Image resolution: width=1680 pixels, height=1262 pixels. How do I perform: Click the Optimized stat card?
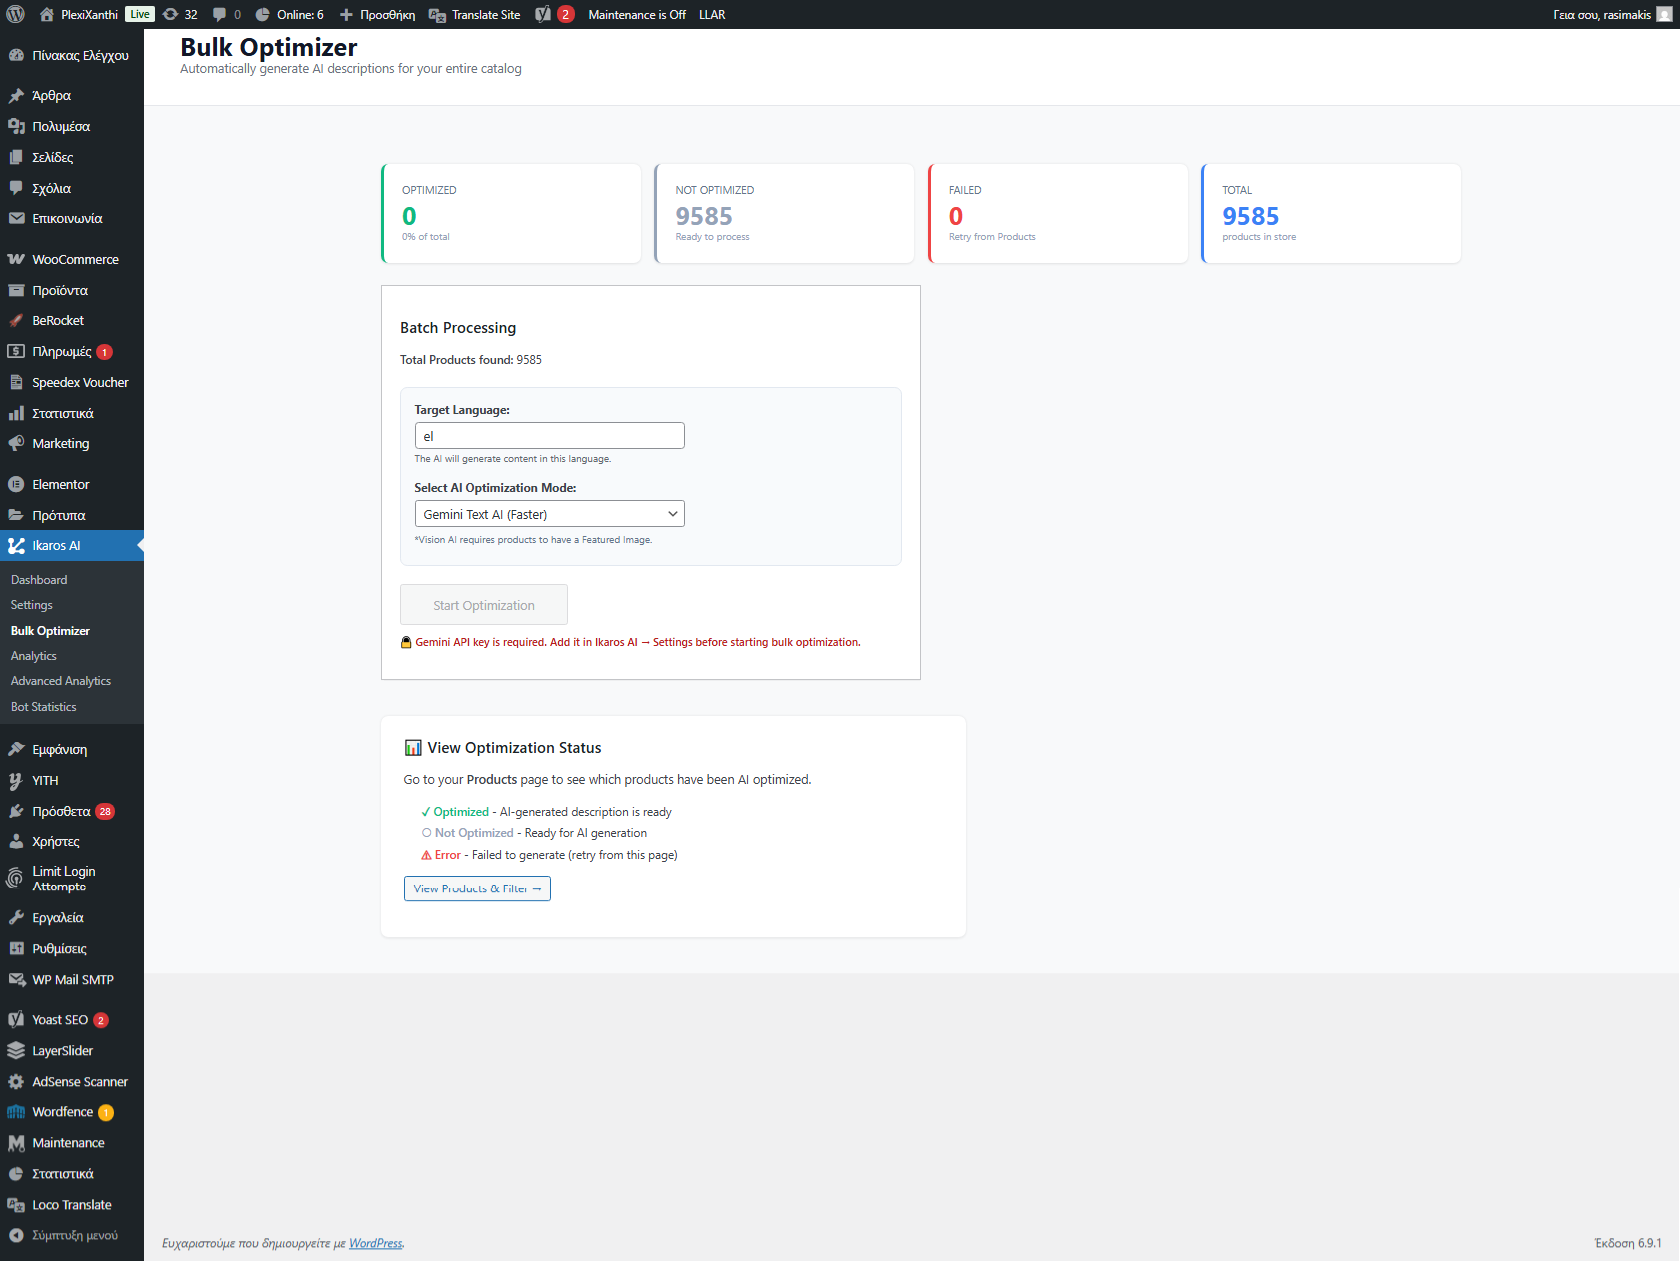click(x=511, y=214)
